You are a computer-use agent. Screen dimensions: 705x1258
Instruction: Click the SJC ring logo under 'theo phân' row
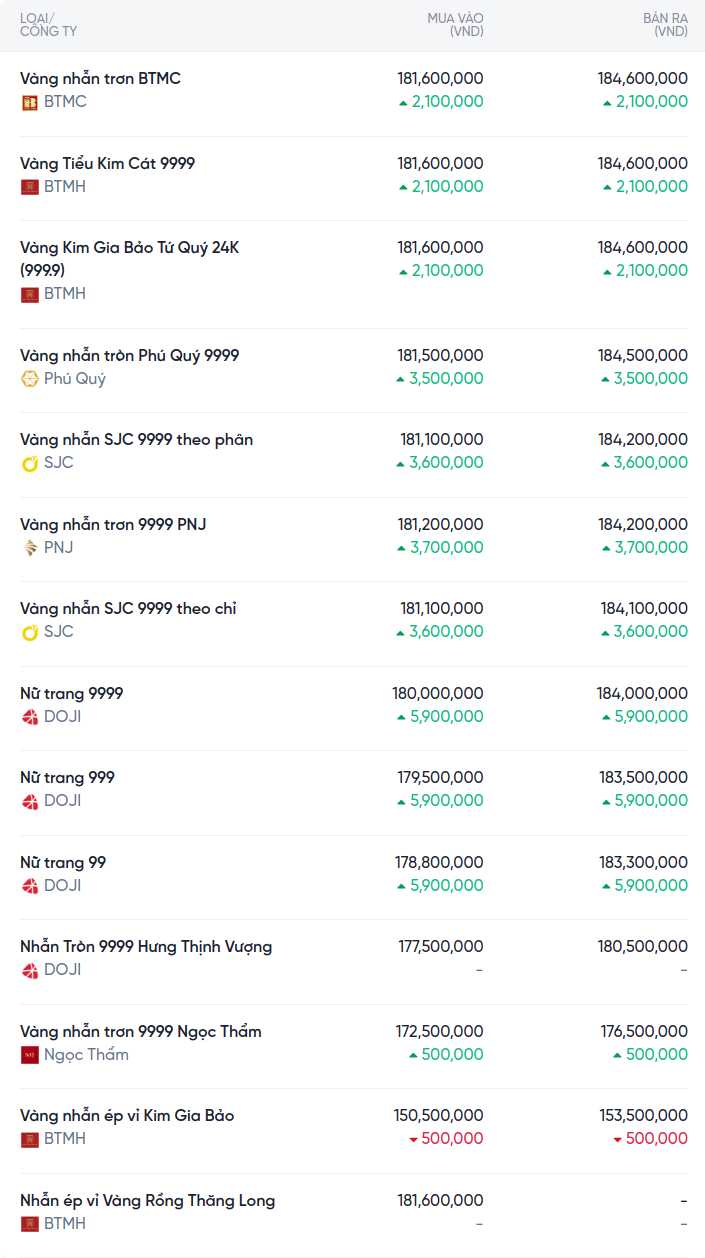tap(30, 463)
